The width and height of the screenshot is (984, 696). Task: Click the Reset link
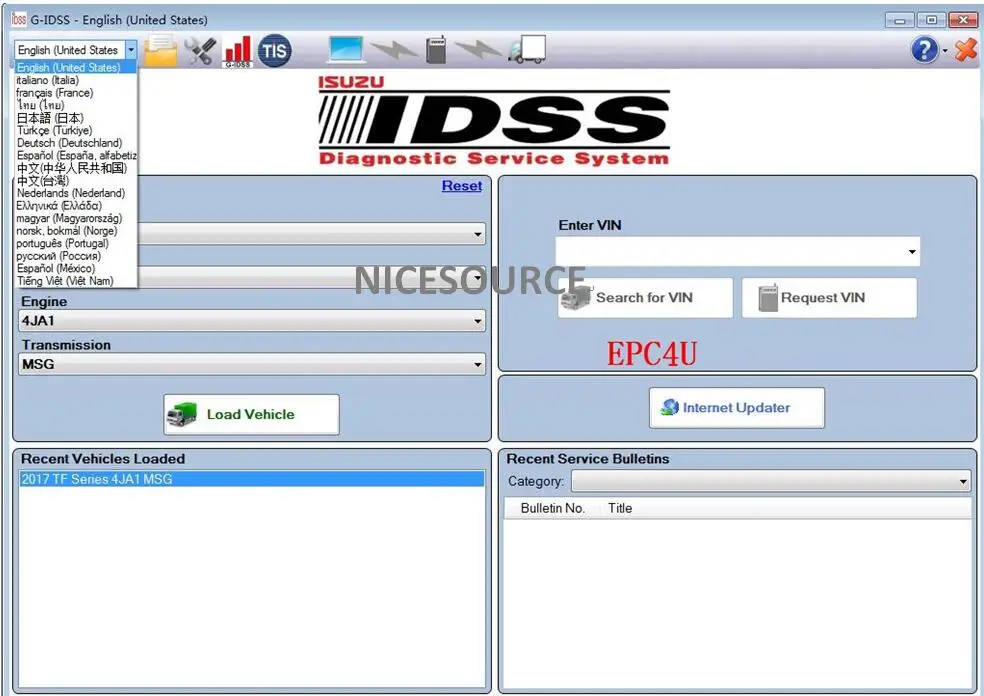pos(461,185)
